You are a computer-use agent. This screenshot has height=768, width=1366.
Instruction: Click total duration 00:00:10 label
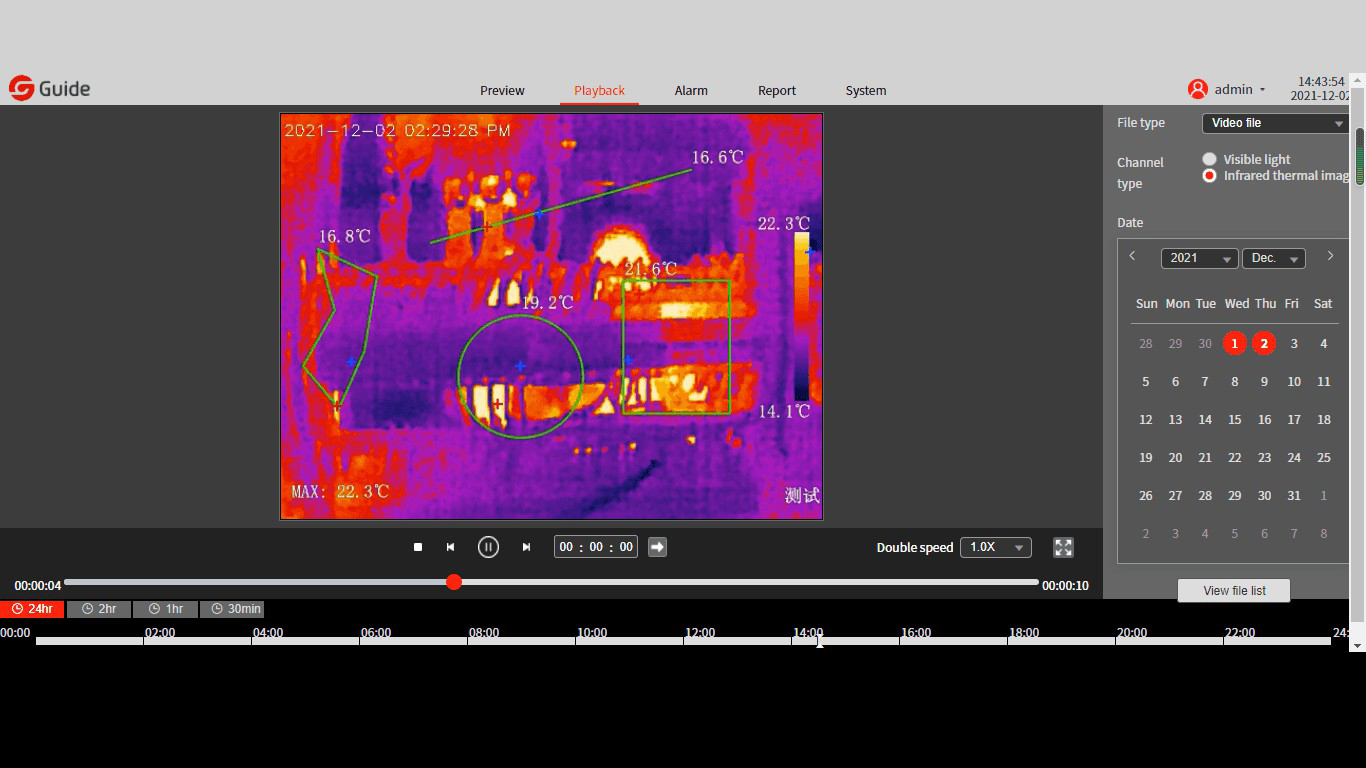[x=1065, y=586]
